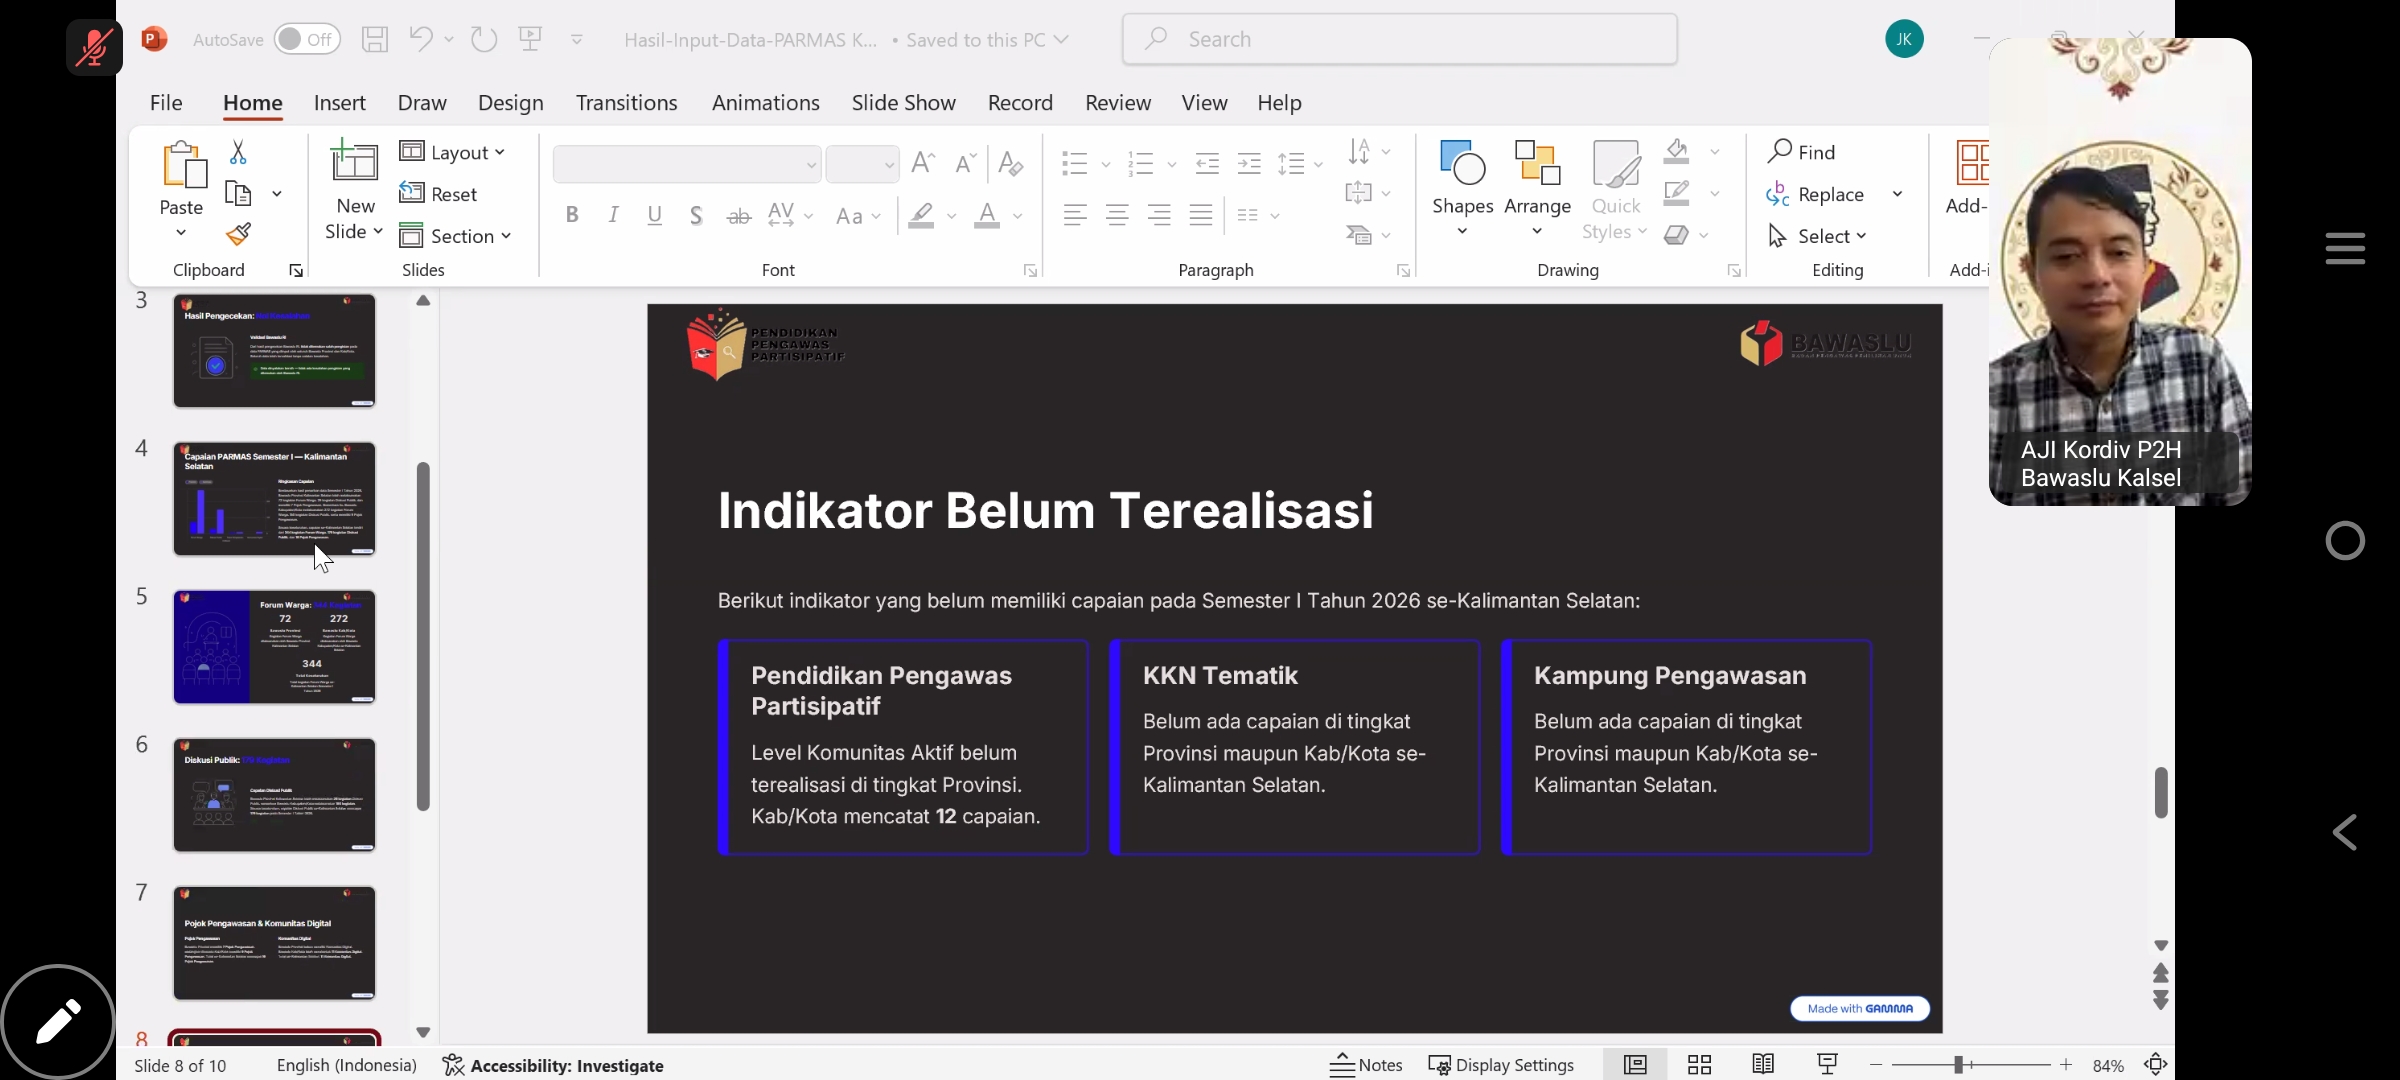Screen dimensions: 2400x1080
Task: Expand the Layout dropdown
Action: pyautogui.click(x=452, y=152)
